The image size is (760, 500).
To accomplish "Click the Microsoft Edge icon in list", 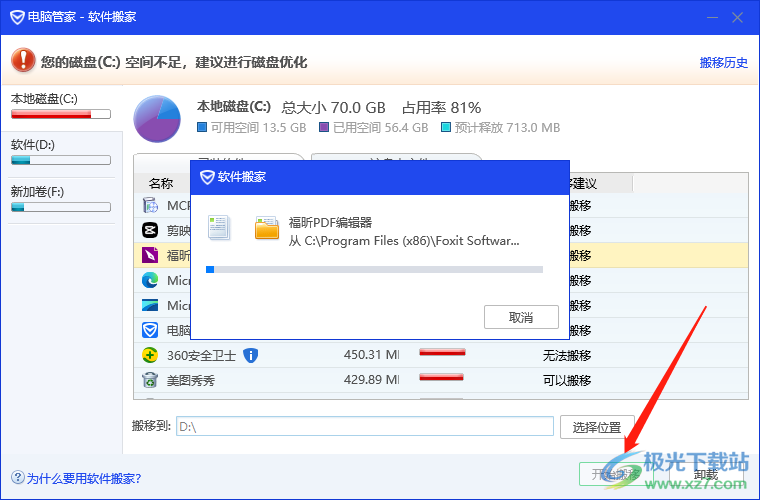I will [150, 280].
